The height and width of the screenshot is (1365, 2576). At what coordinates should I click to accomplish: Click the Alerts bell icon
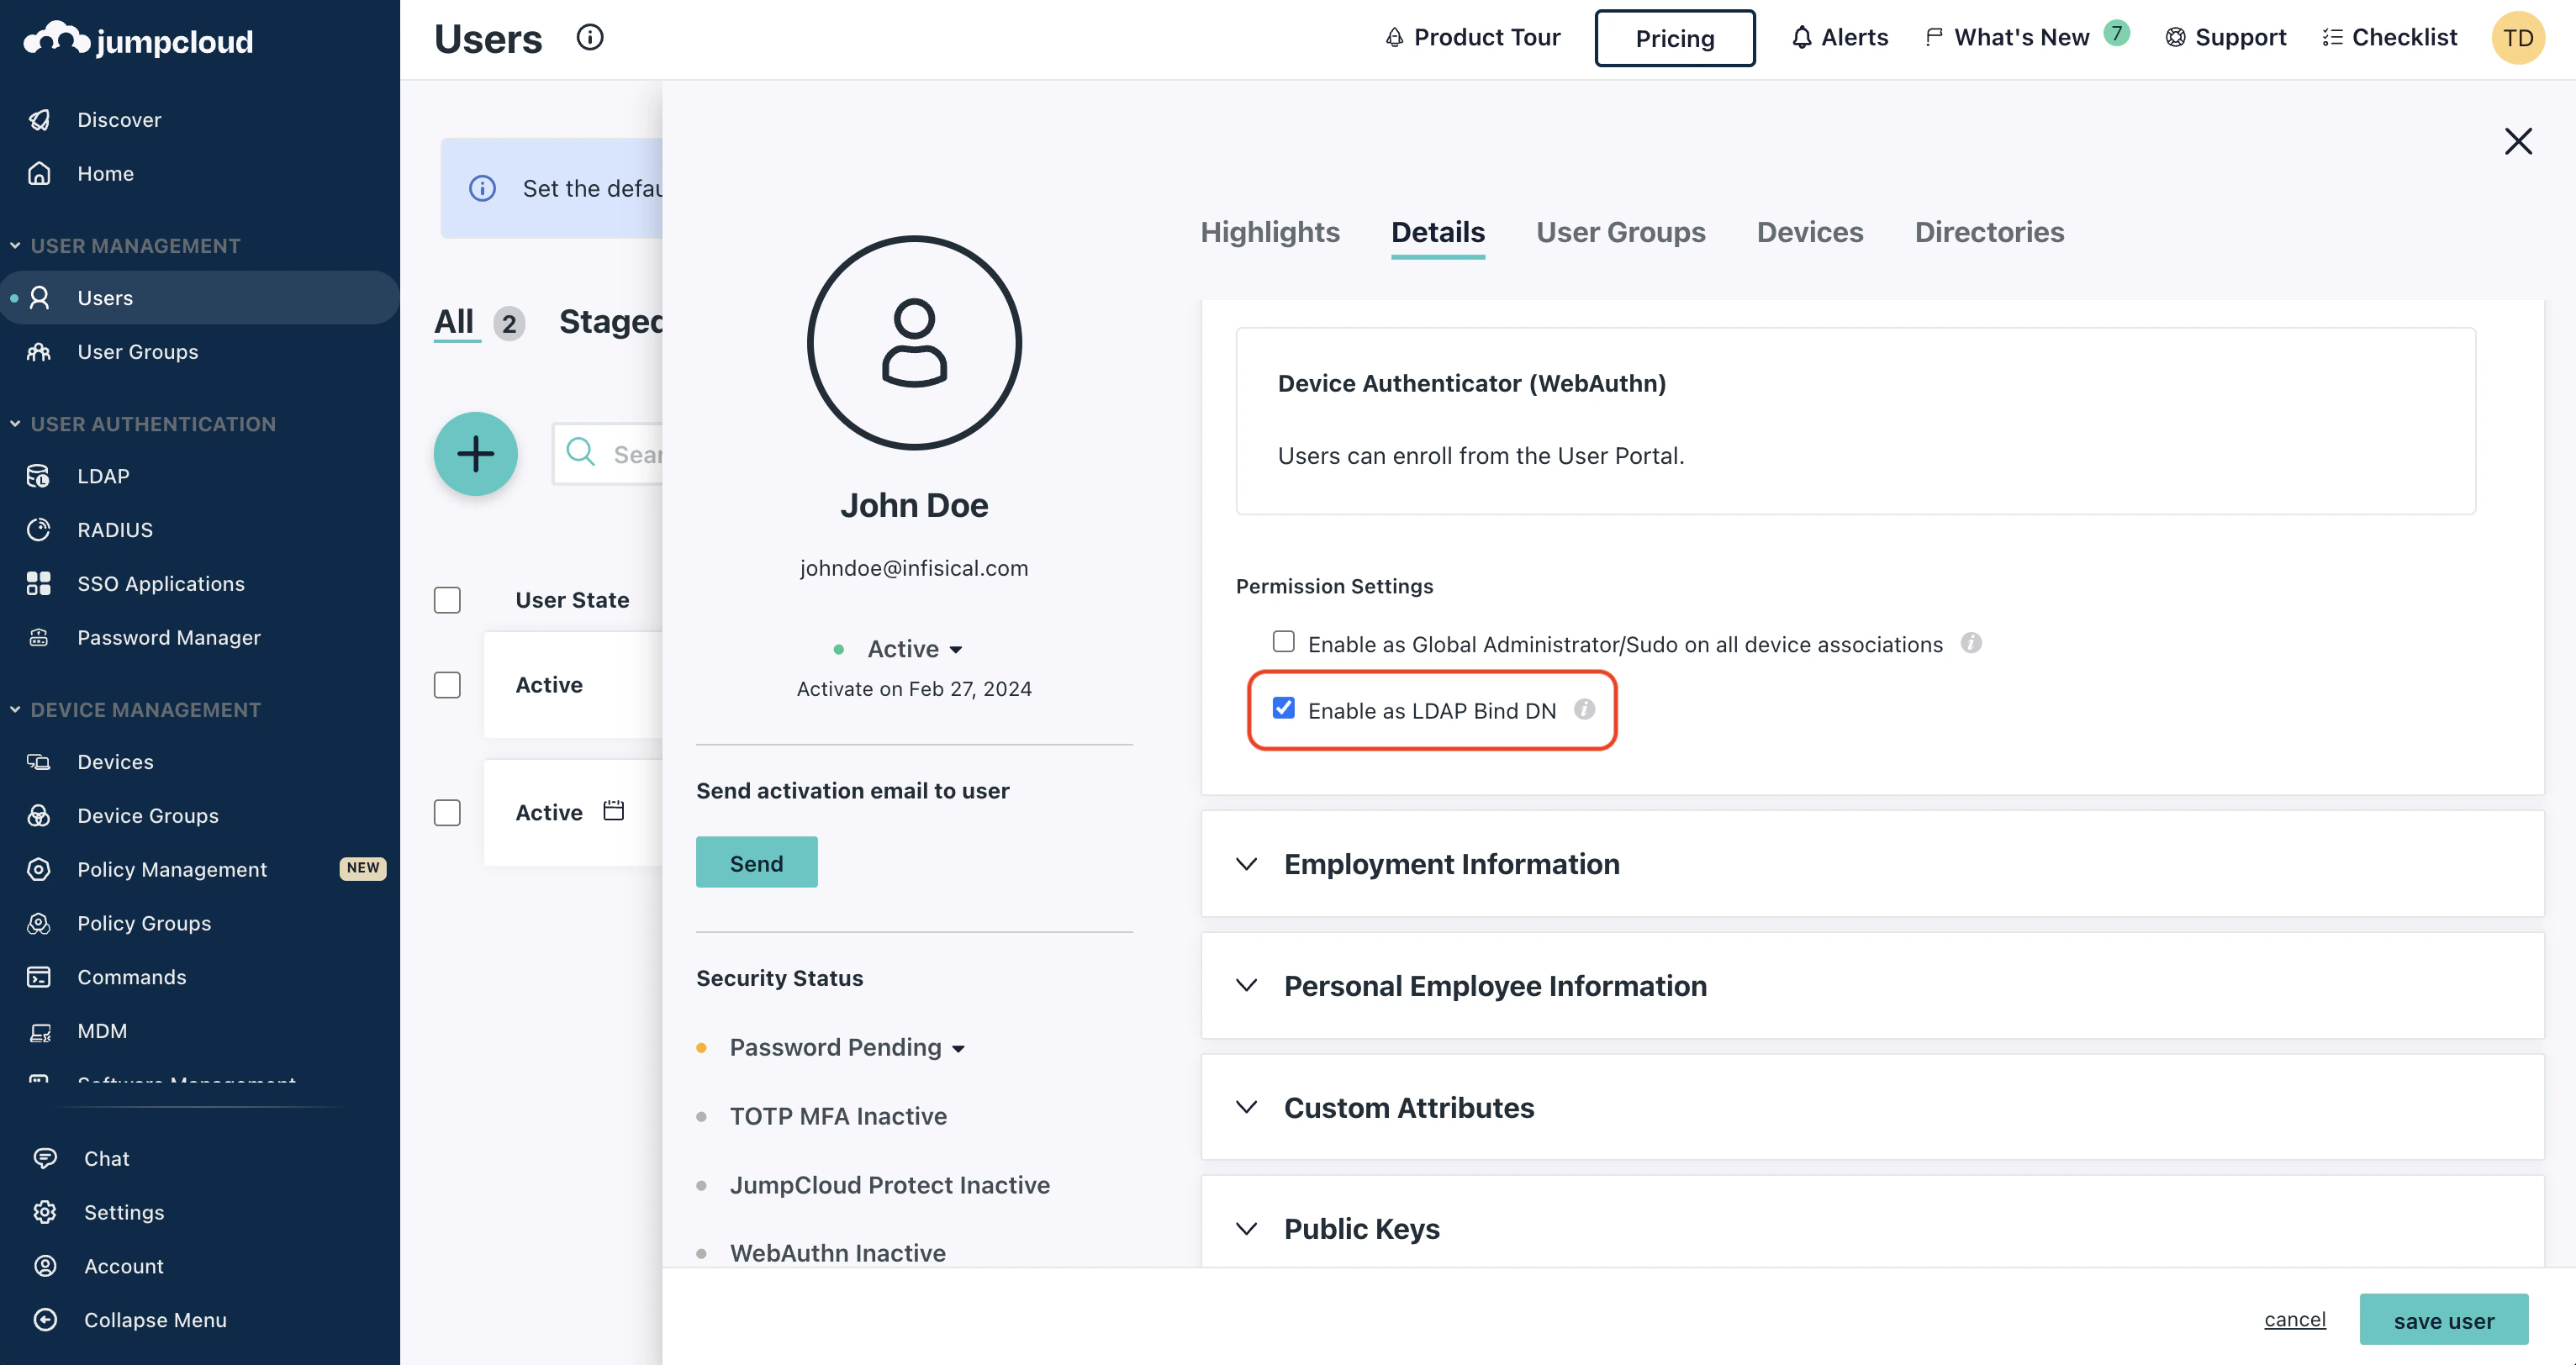click(1802, 38)
